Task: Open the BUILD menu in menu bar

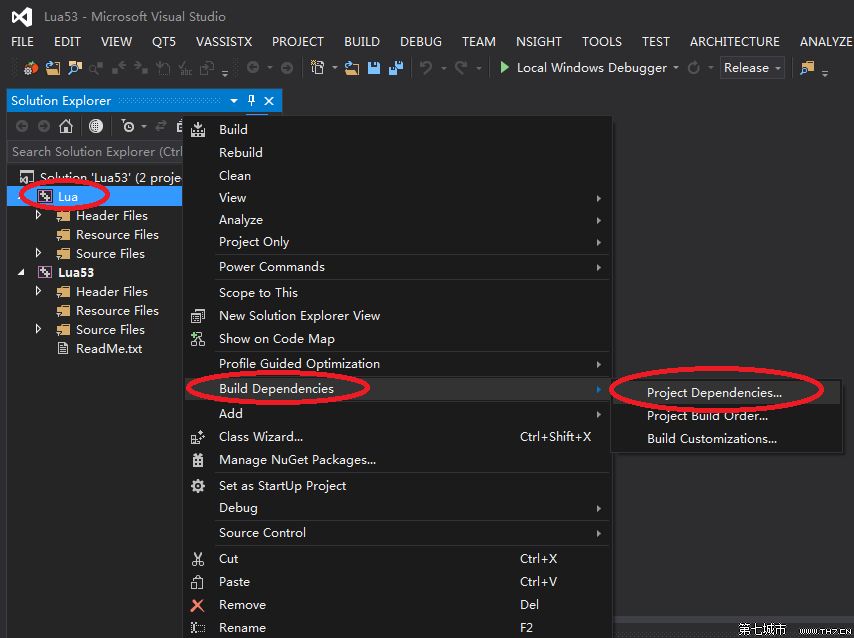Action: point(362,42)
